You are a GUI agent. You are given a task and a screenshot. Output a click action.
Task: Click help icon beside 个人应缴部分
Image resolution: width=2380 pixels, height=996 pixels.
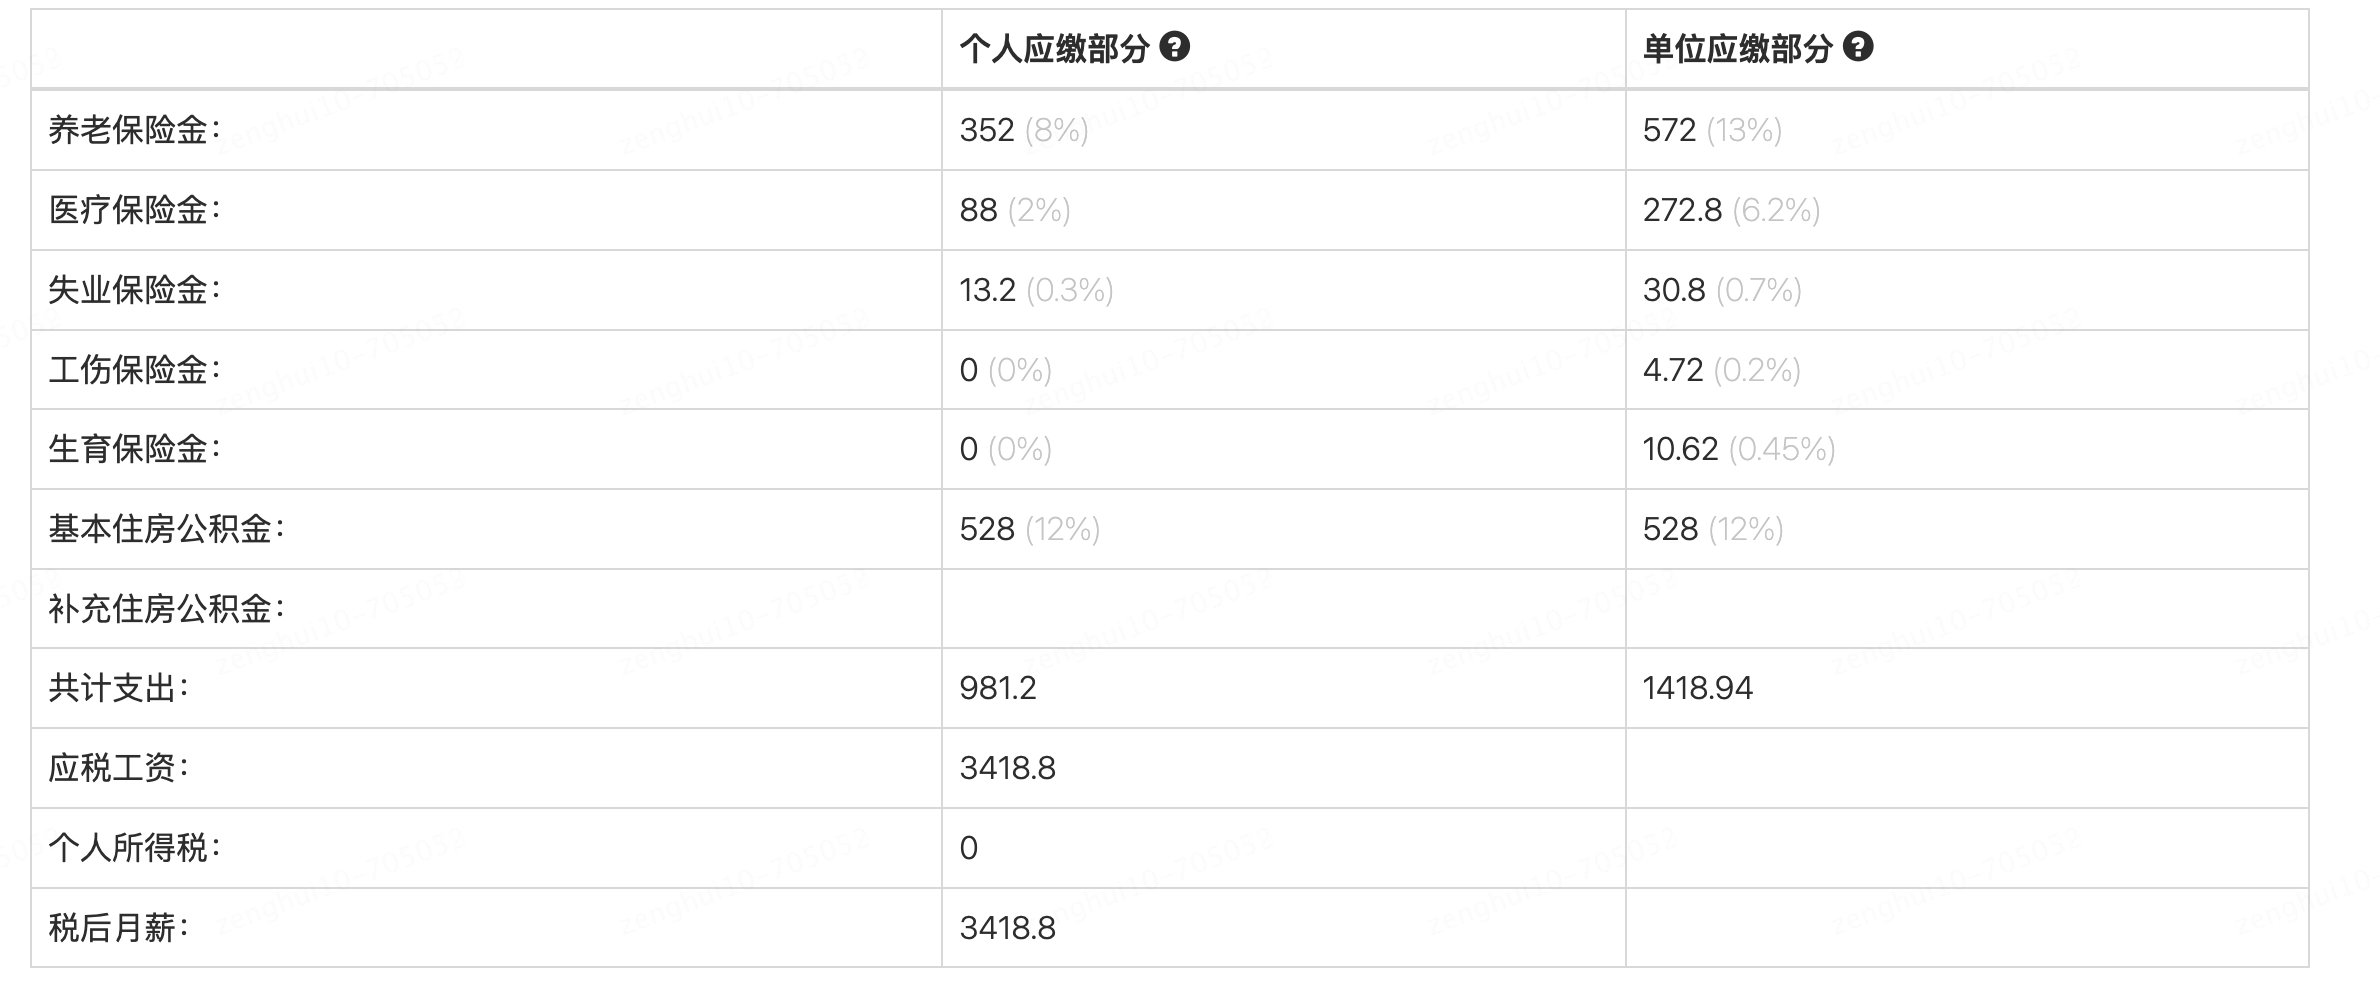pos(1175,47)
